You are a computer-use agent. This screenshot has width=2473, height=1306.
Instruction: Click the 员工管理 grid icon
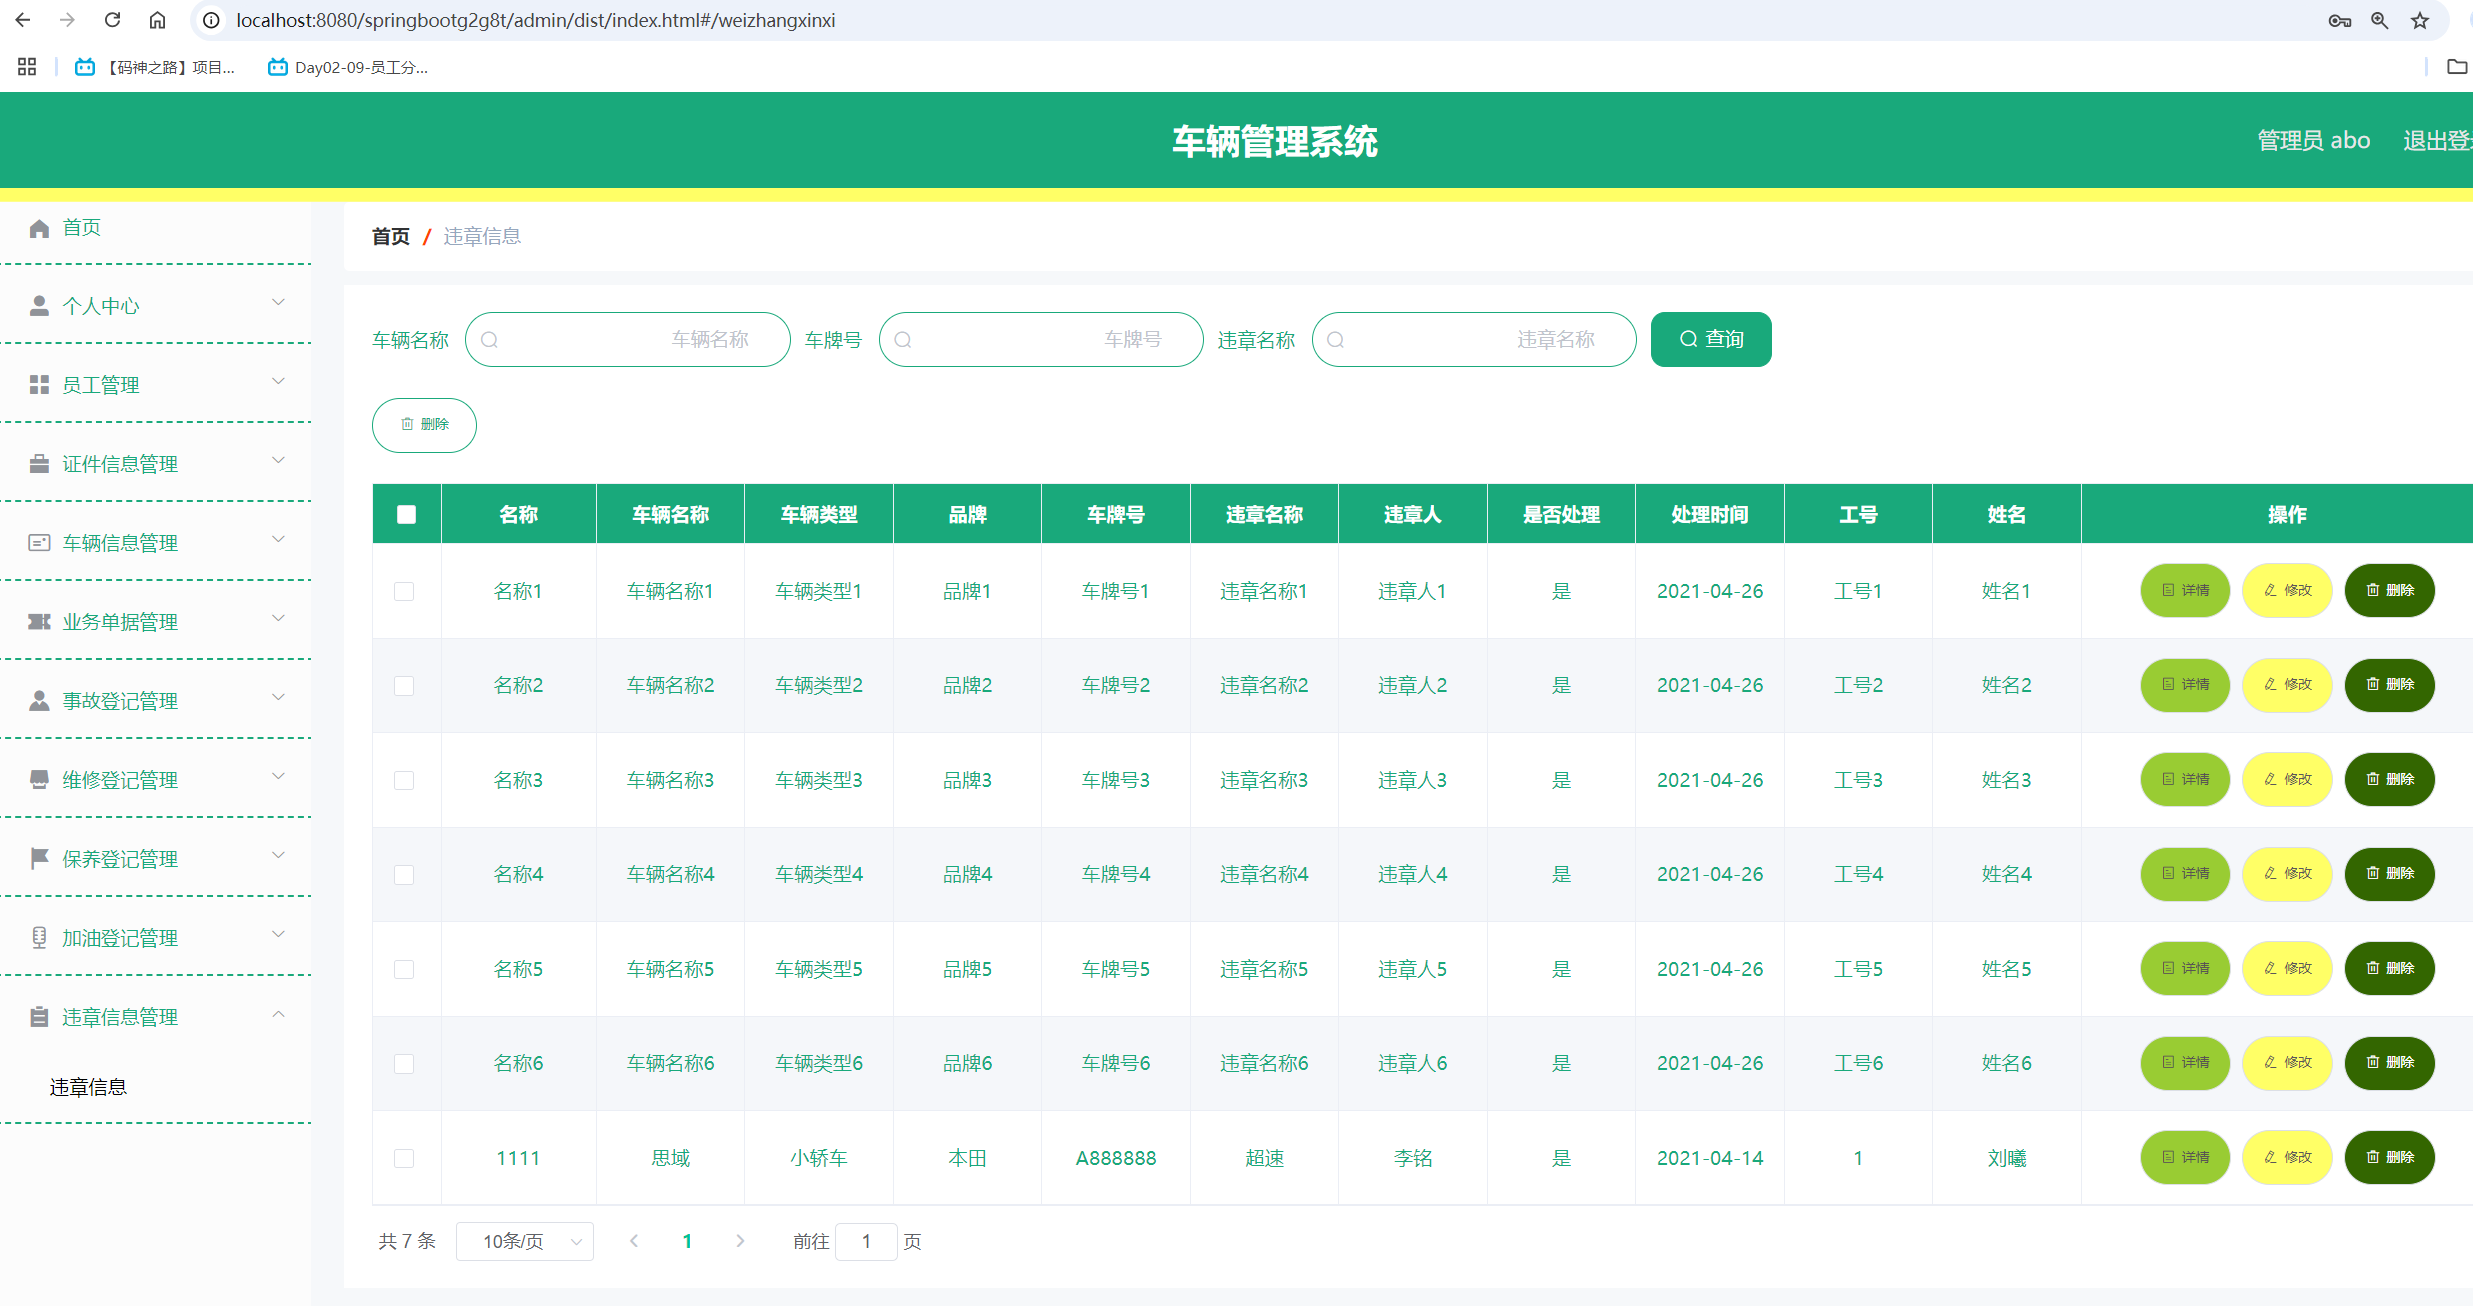pyautogui.click(x=39, y=384)
